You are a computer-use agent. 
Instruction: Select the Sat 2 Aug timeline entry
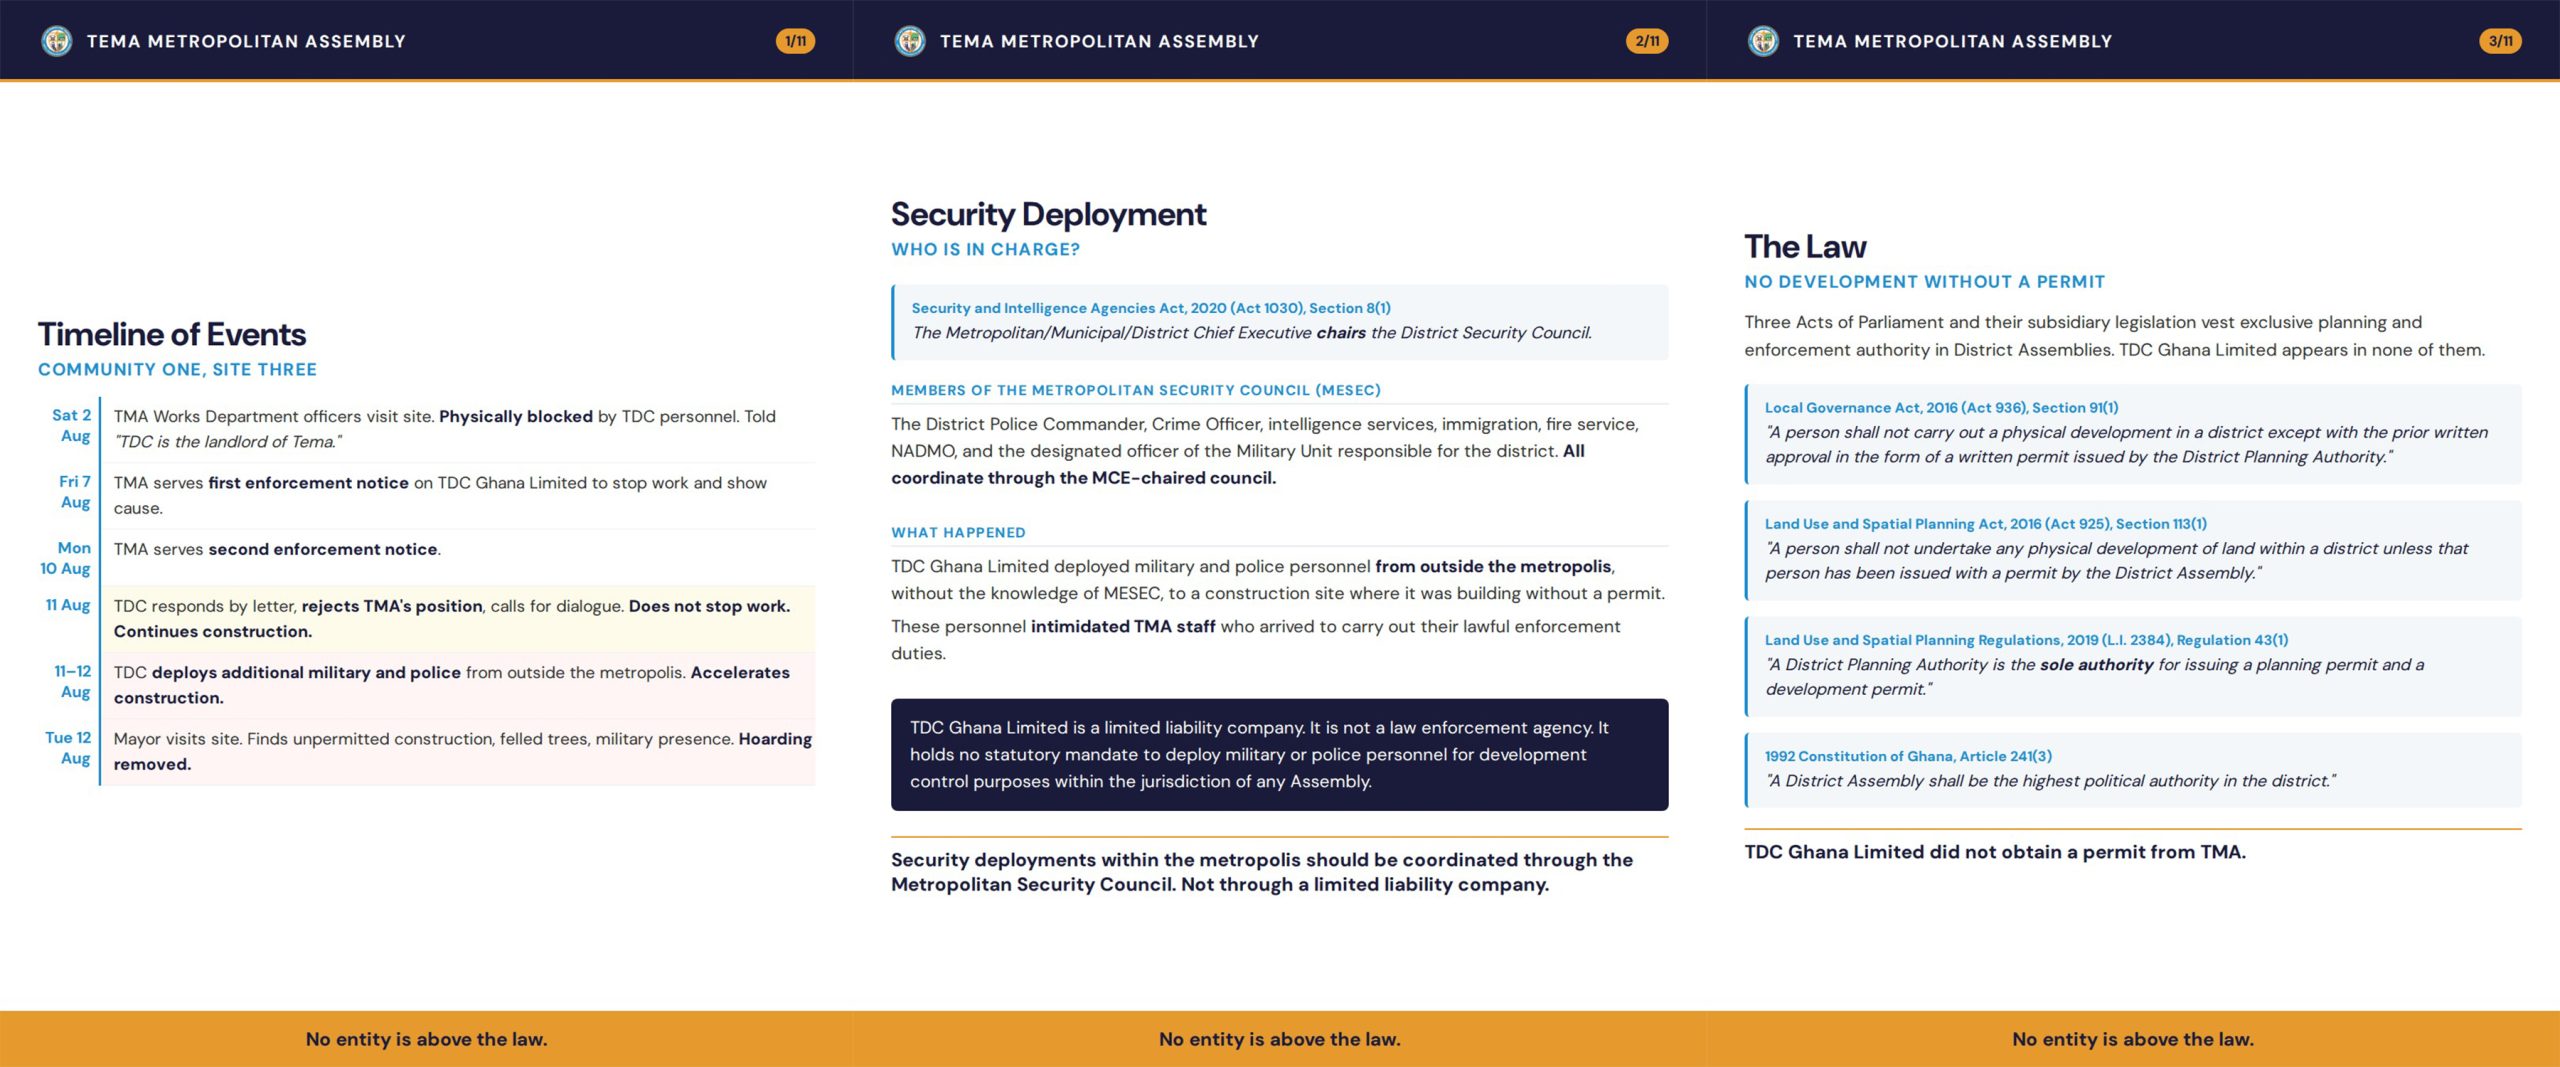427,429
